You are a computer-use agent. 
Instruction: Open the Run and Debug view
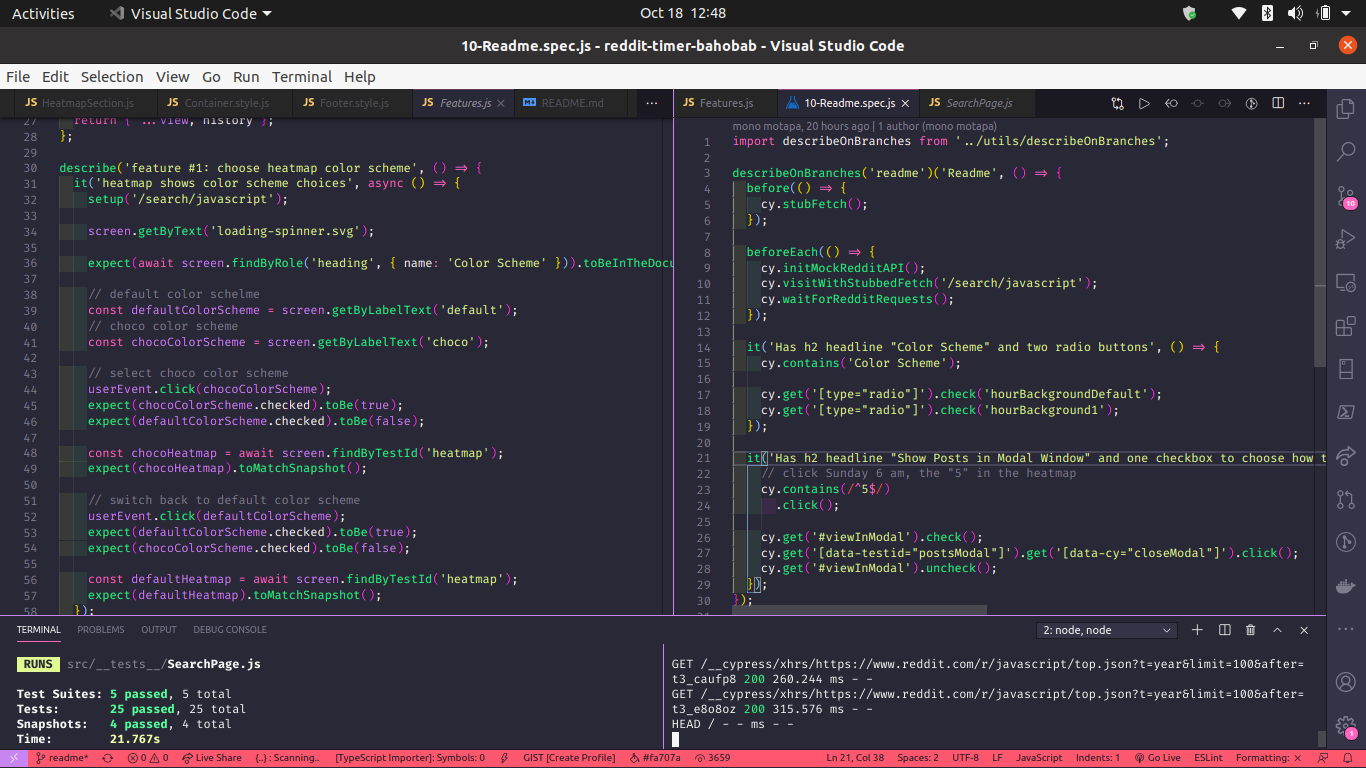[x=1345, y=239]
